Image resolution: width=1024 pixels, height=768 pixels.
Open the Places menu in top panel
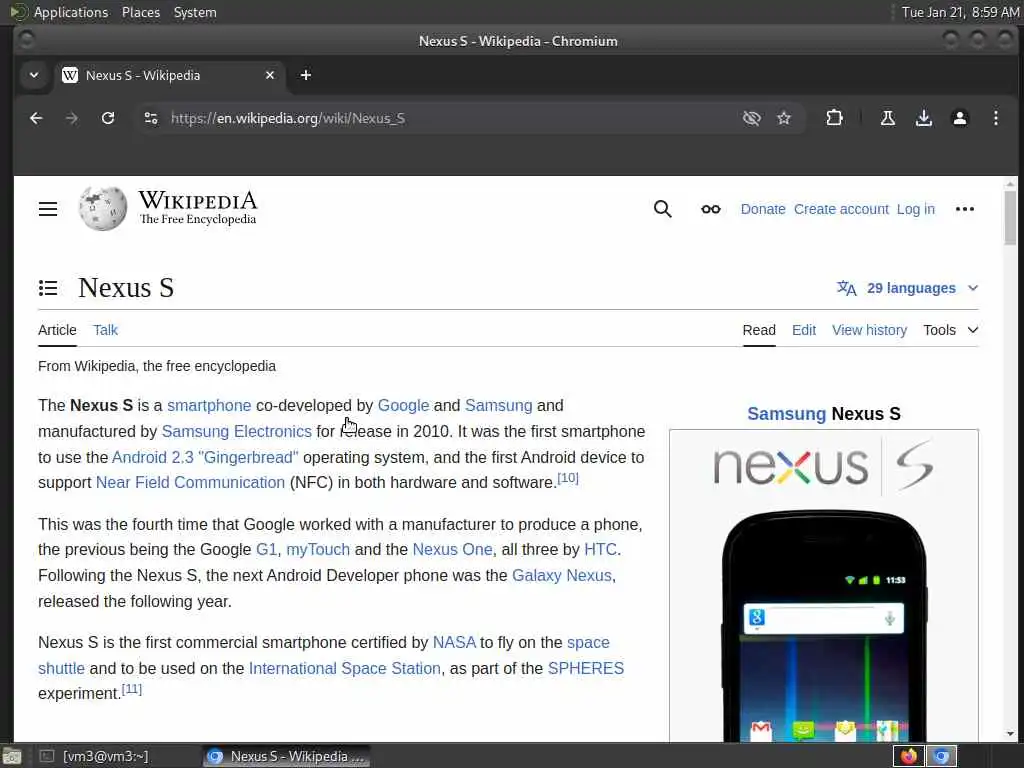(140, 12)
